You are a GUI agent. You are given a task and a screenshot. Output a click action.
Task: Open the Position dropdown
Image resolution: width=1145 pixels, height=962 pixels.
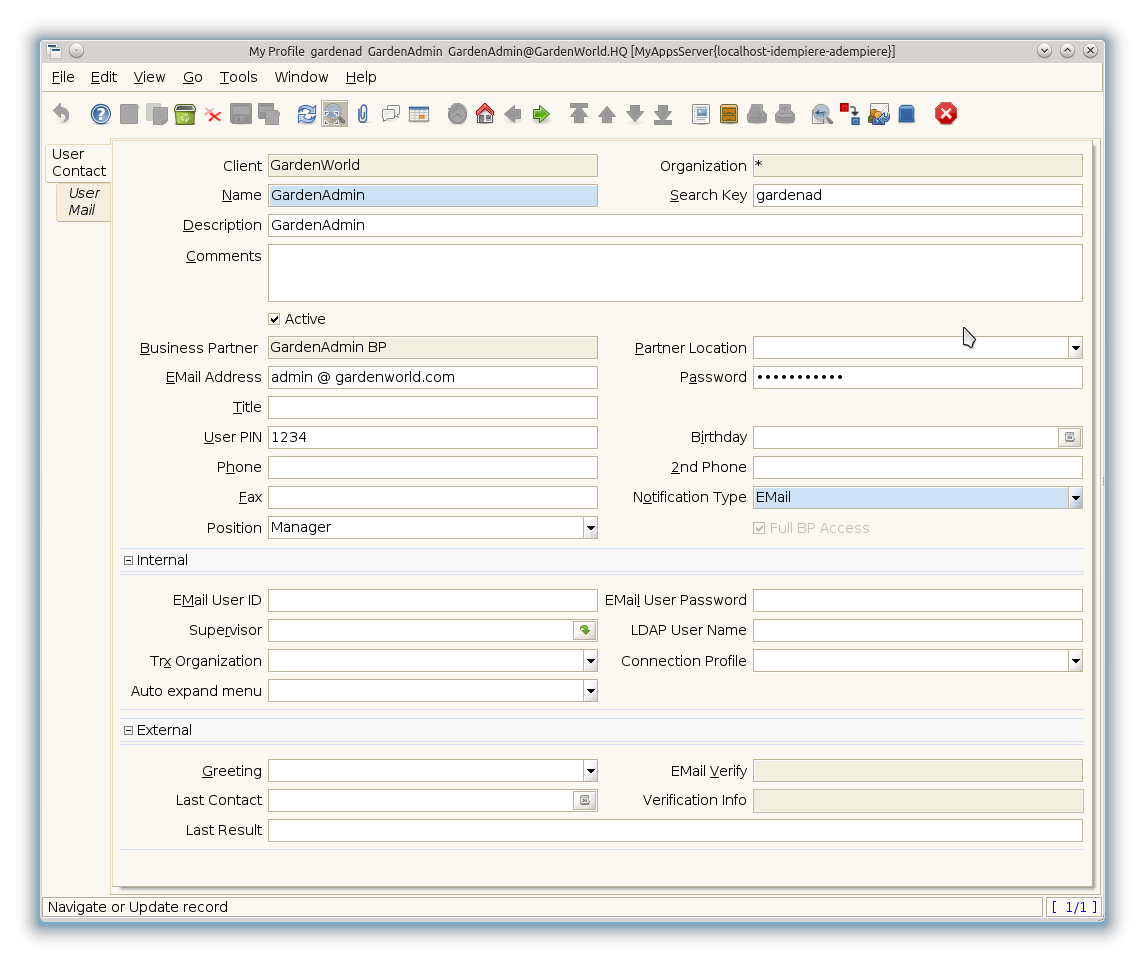(x=590, y=528)
